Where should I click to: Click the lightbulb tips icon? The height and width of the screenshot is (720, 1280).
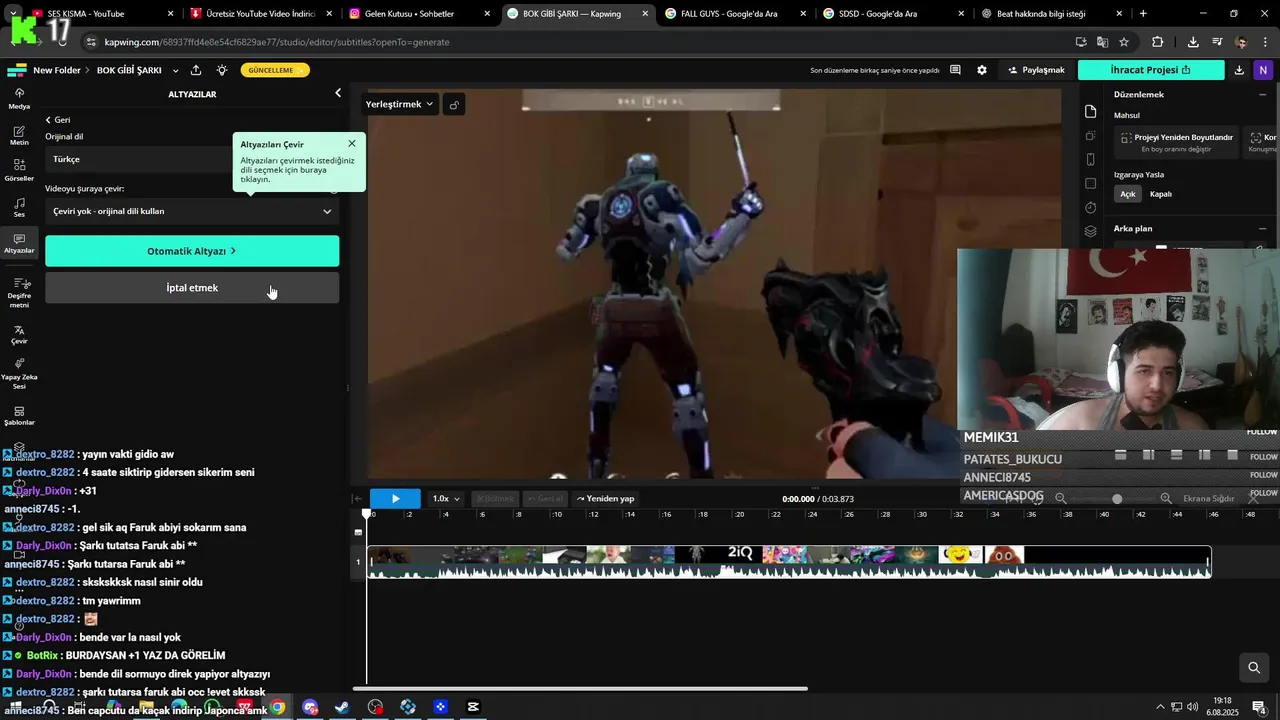pos(222,70)
